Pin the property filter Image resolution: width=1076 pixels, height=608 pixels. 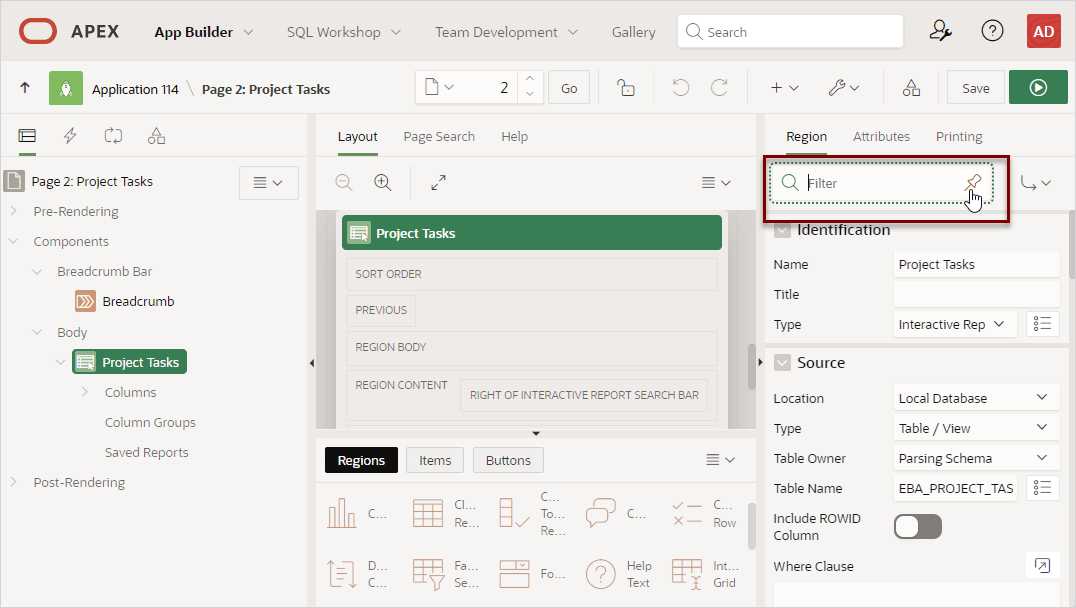pyautogui.click(x=971, y=183)
